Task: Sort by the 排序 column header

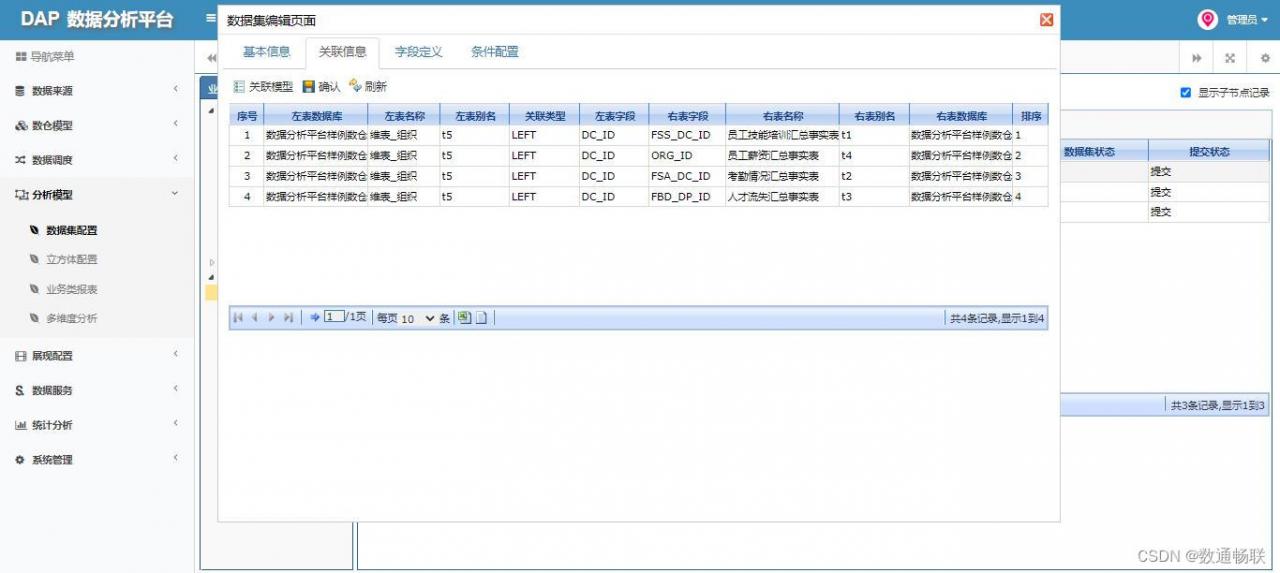Action: tap(1031, 116)
